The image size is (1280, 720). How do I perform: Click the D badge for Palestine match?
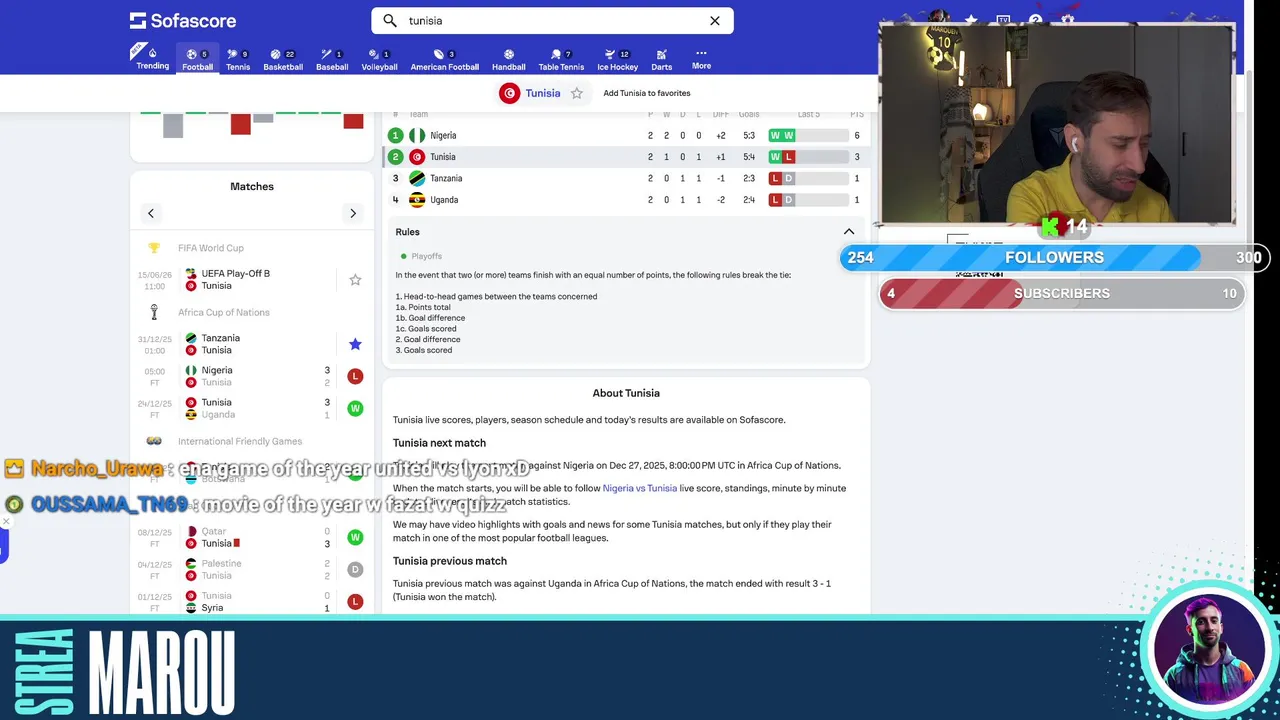tap(355, 569)
